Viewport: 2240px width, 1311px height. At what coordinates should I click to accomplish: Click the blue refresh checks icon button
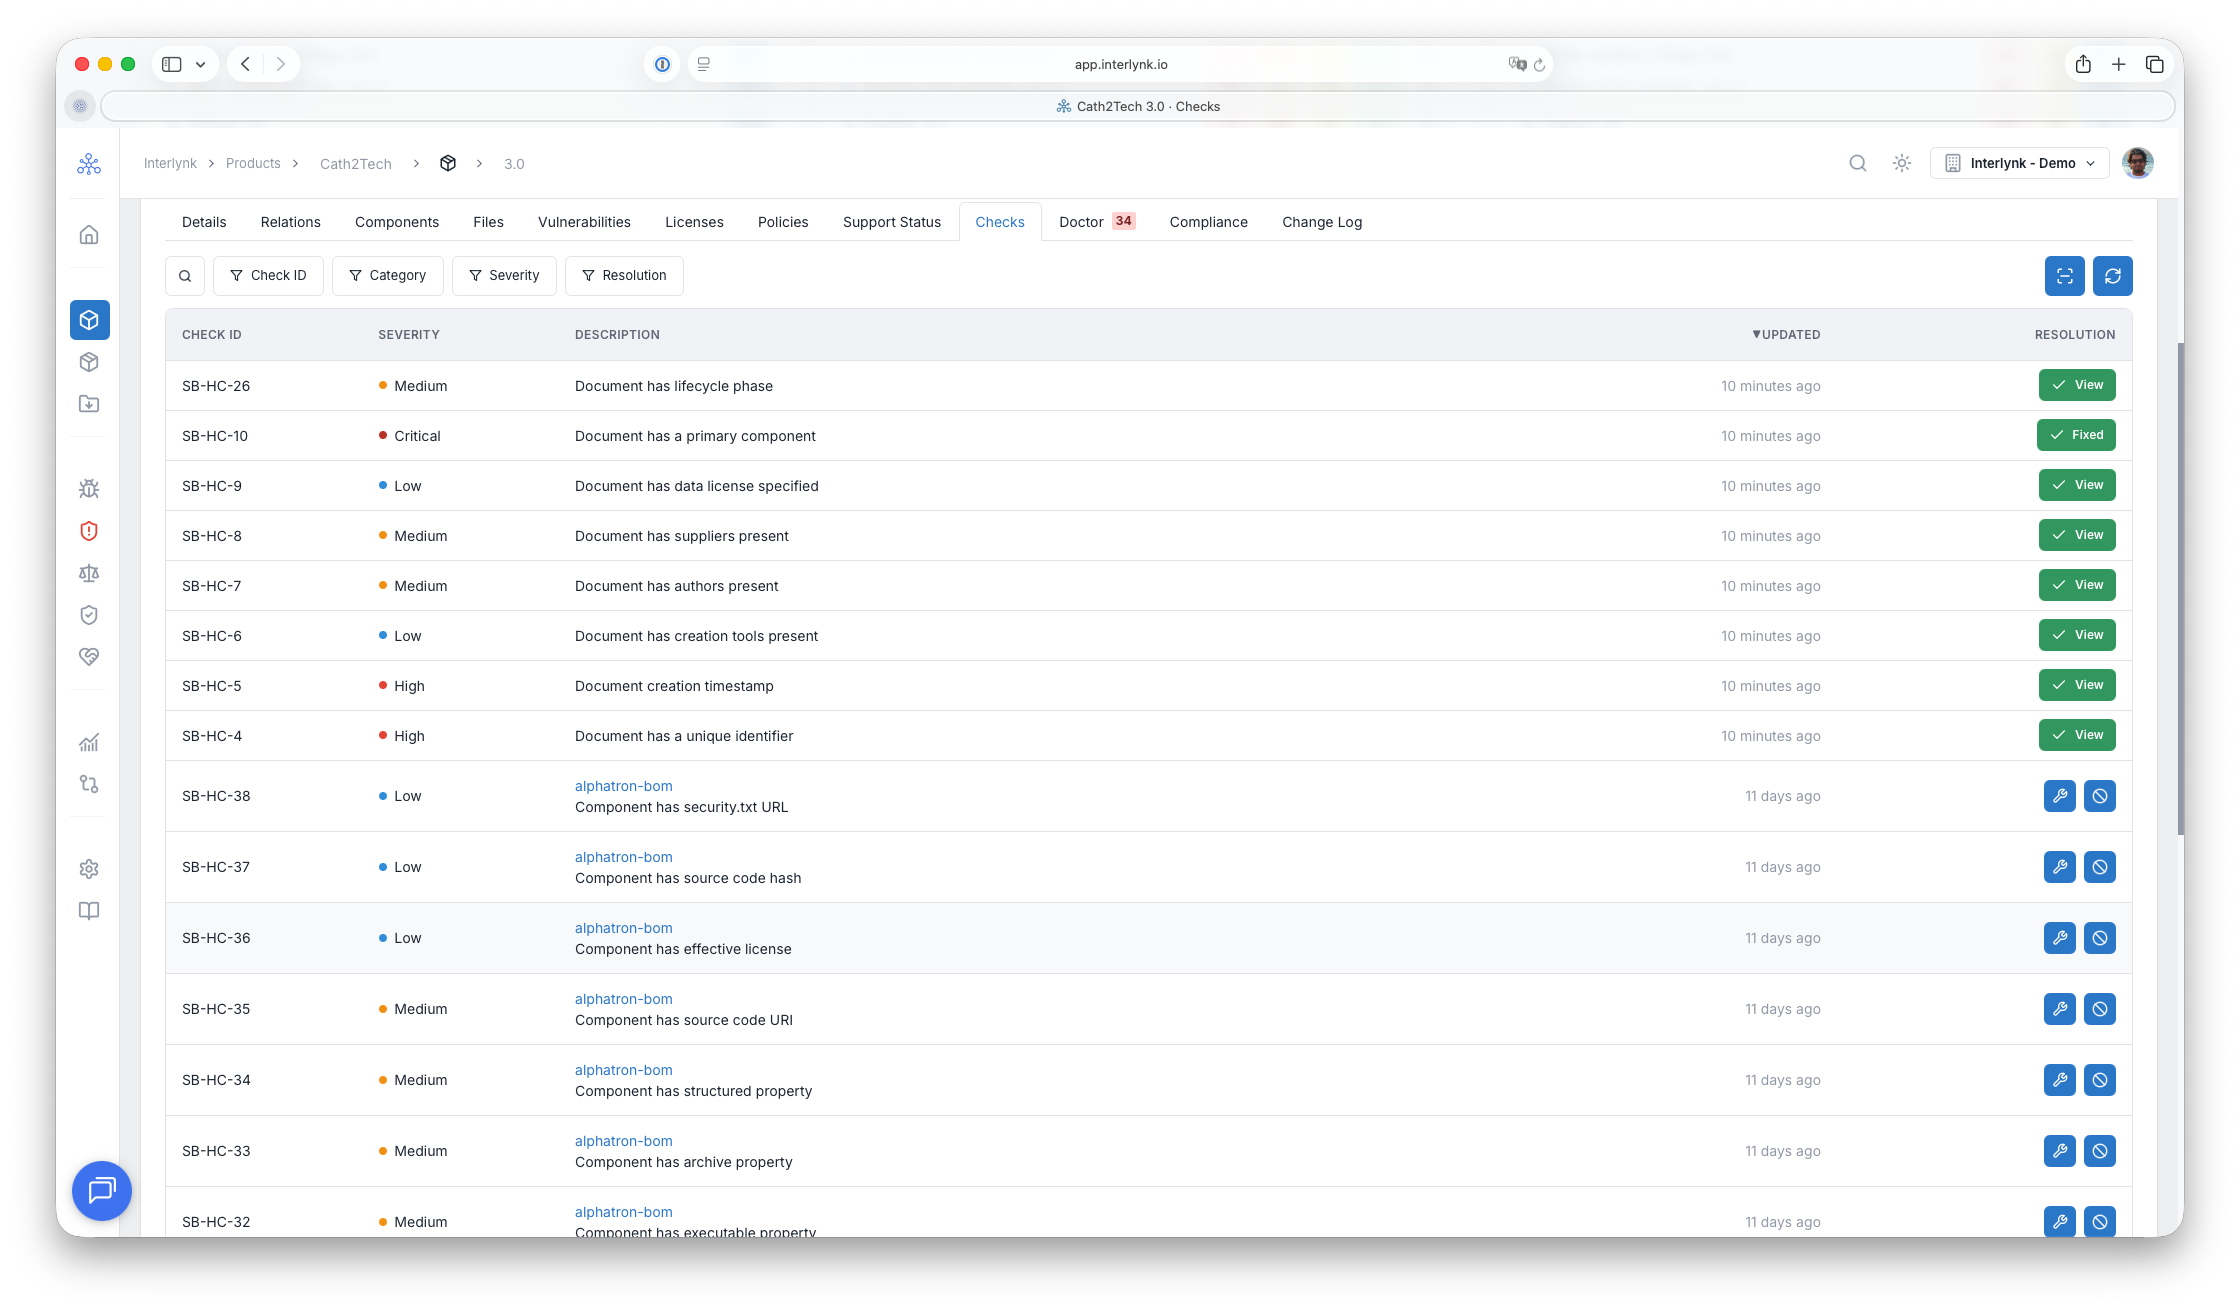pos(2112,276)
